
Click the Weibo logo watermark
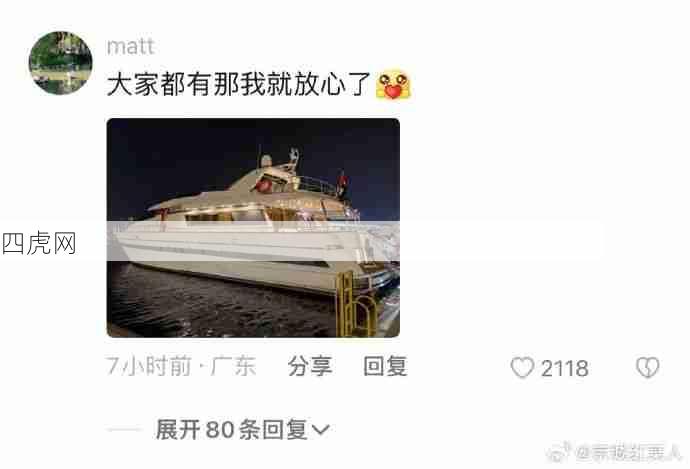(559, 452)
